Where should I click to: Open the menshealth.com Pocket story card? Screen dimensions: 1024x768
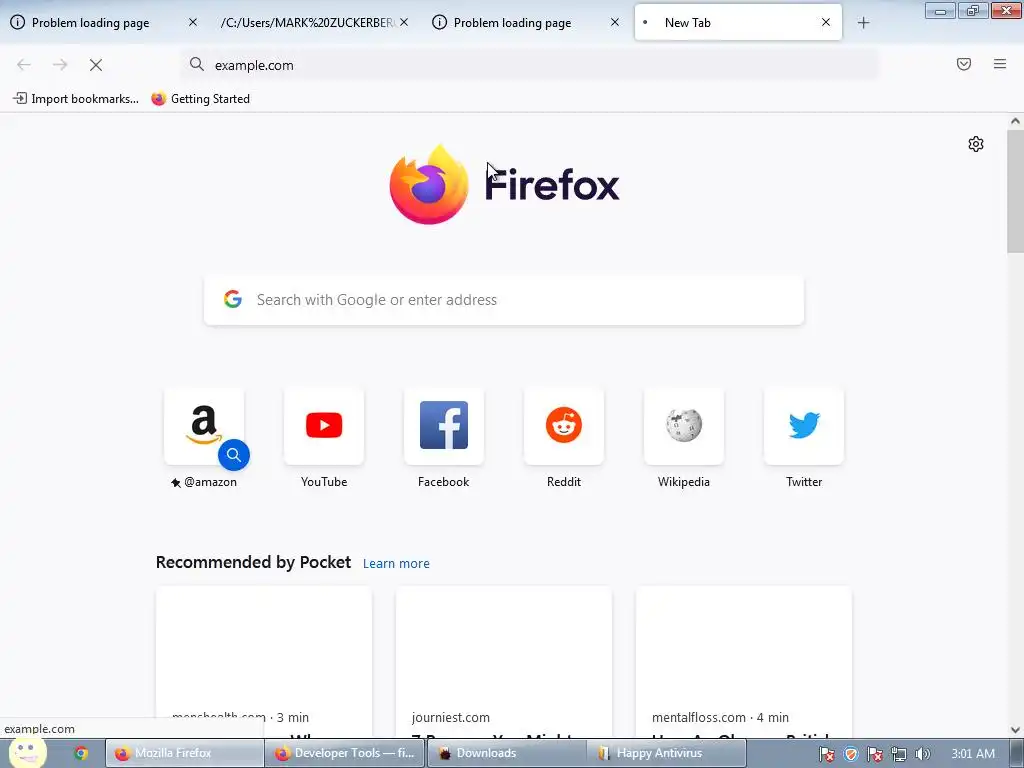(264, 662)
